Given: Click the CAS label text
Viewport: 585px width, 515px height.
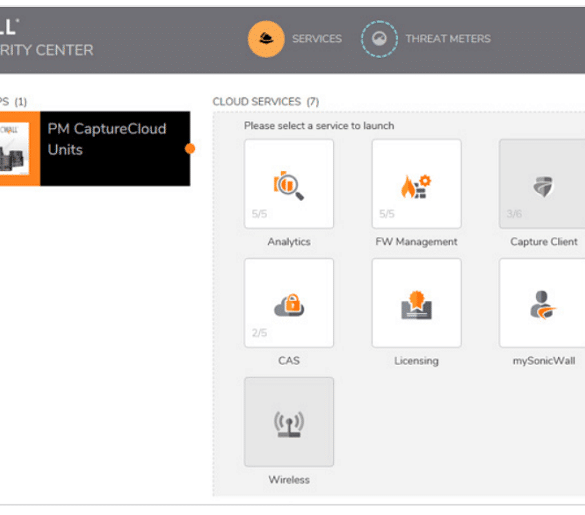Looking at the screenshot, I should (289, 361).
